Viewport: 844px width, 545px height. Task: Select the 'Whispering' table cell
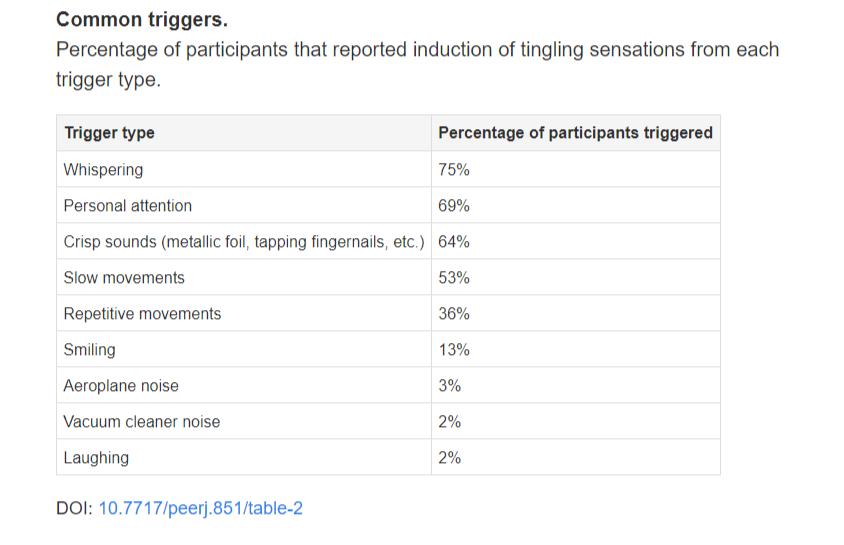pos(103,170)
